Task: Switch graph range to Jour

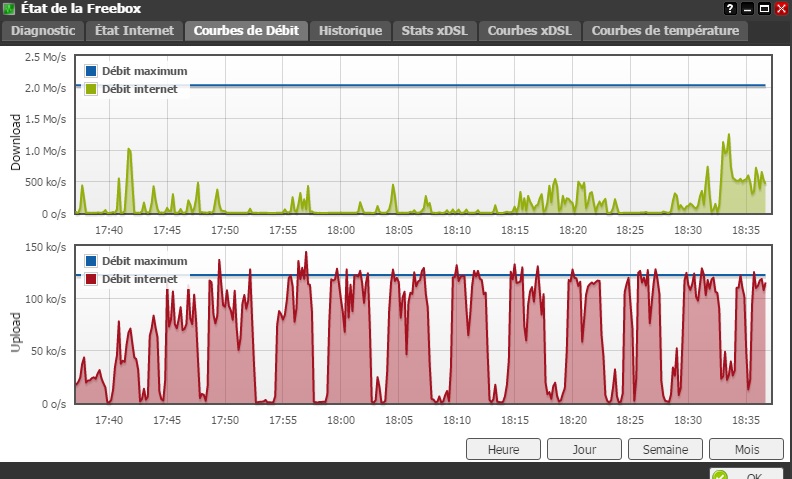Action: [584, 449]
